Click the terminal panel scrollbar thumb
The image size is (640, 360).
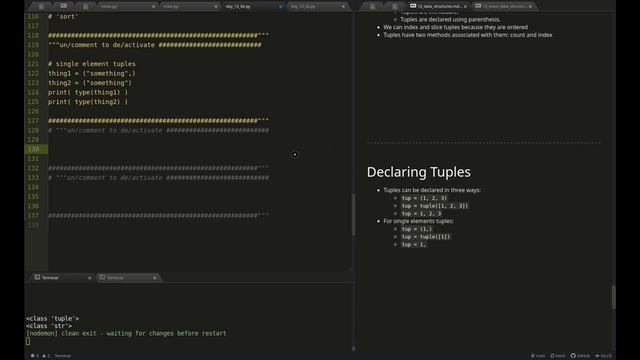(353, 349)
